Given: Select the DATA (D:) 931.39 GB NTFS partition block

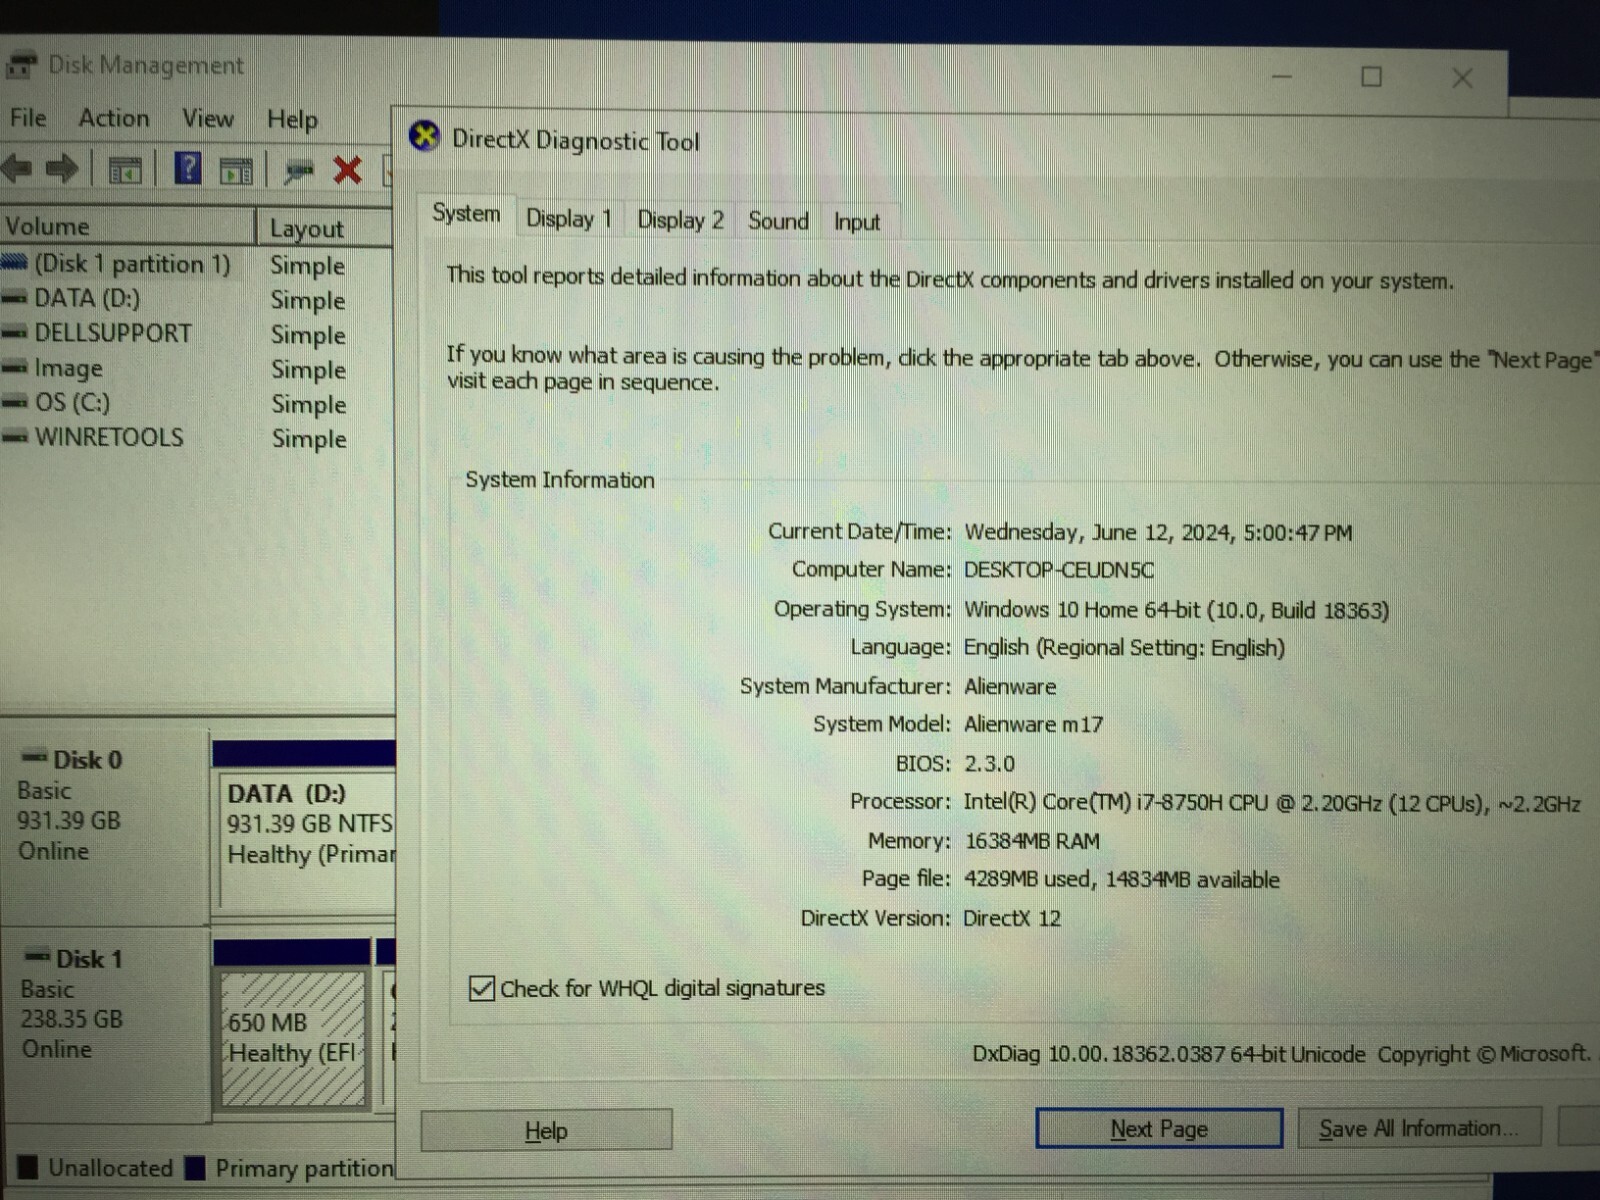Looking at the screenshot, I should click(x=306, y=840).
